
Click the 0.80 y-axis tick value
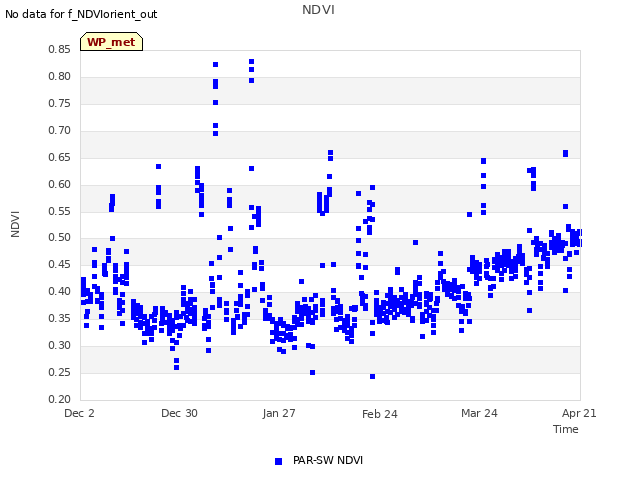[x=59, y=76]
